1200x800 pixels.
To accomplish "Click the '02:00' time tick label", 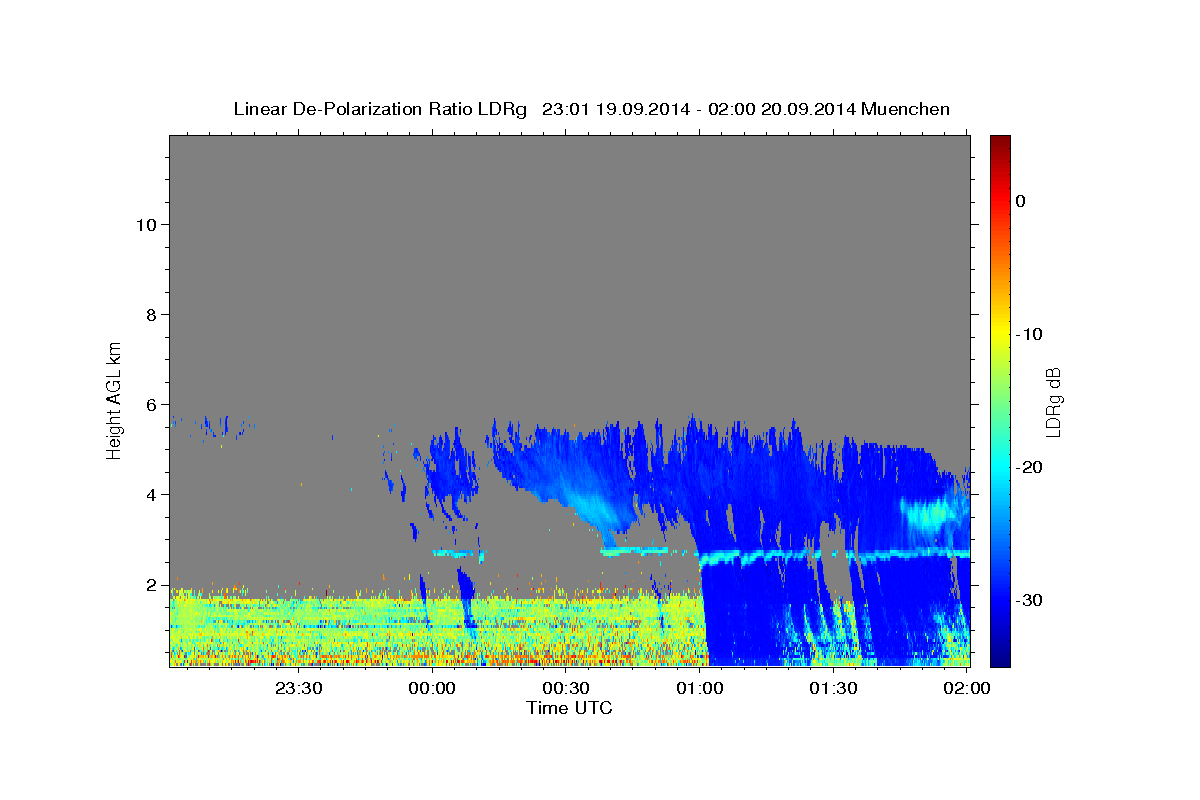I will tap(966, 688).
